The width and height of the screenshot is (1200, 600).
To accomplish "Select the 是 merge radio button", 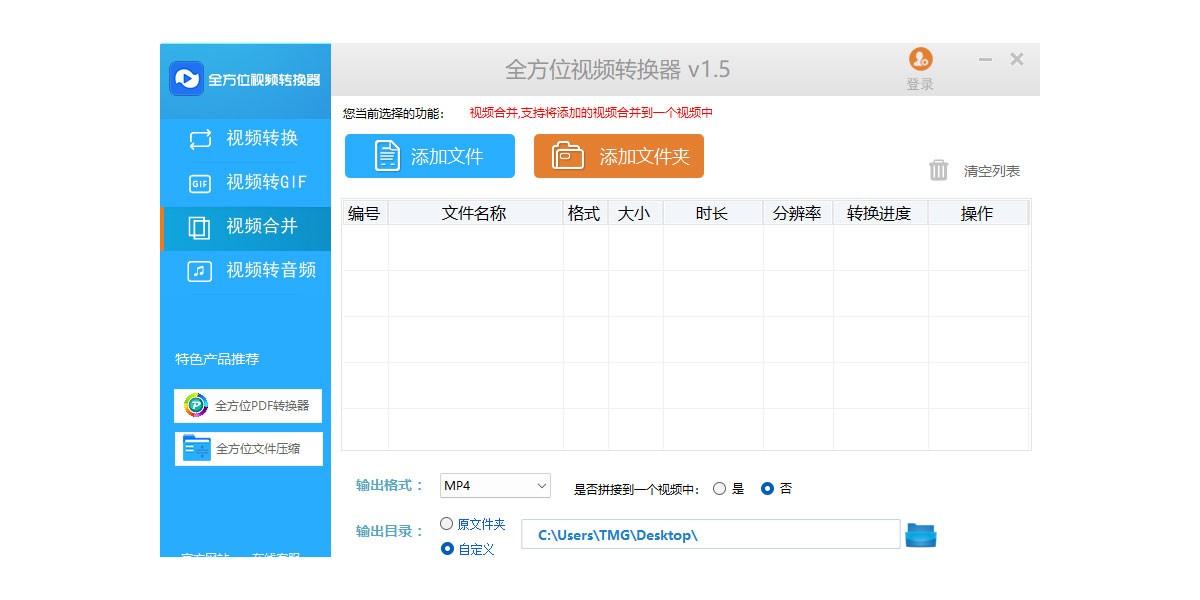I will 719,489.
